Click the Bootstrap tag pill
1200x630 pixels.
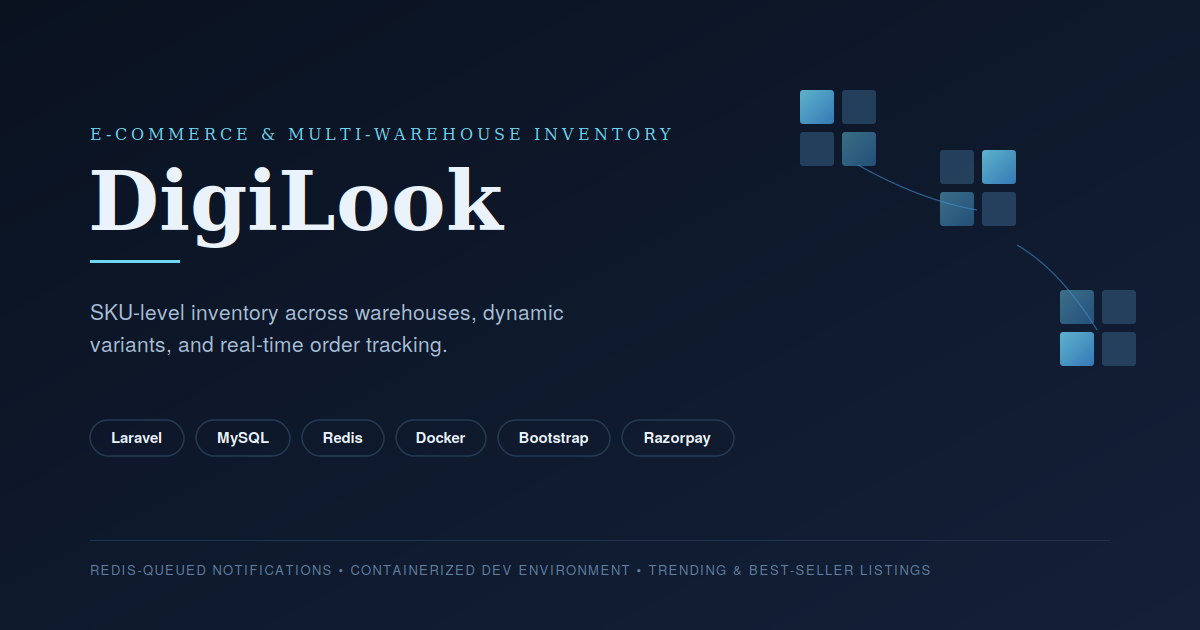tap(554, 438)
